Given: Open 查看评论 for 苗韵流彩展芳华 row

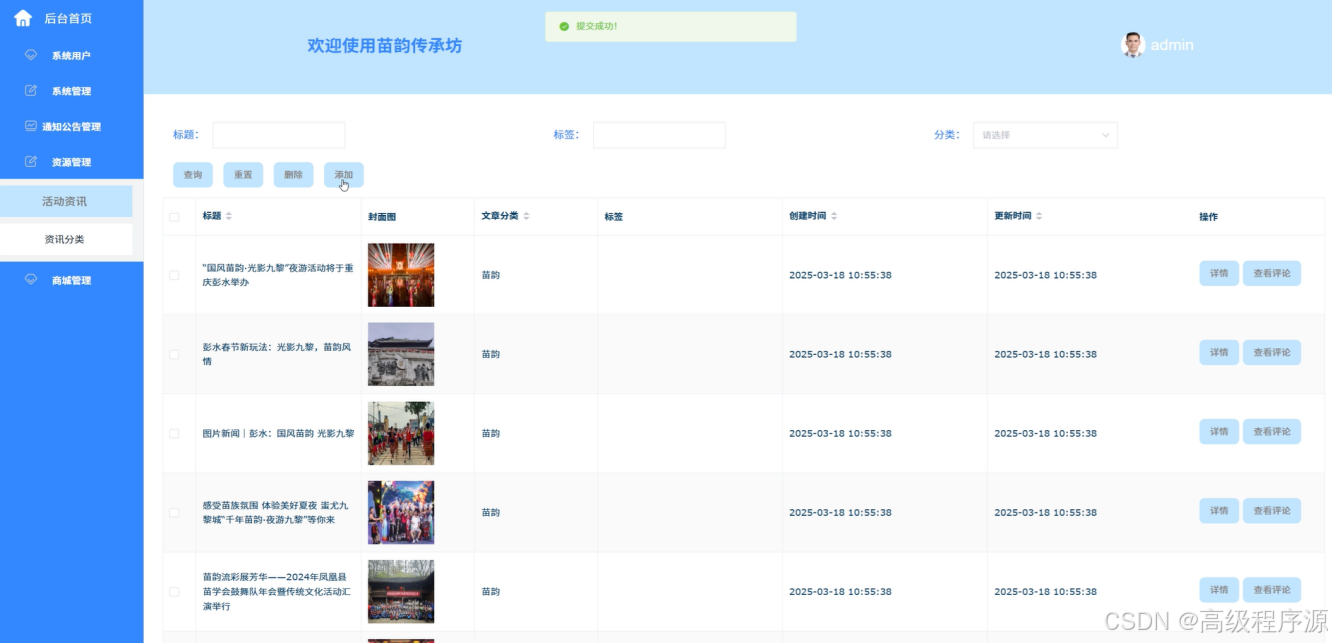Looking at the screenshot, I should [x=1272, y=590].
